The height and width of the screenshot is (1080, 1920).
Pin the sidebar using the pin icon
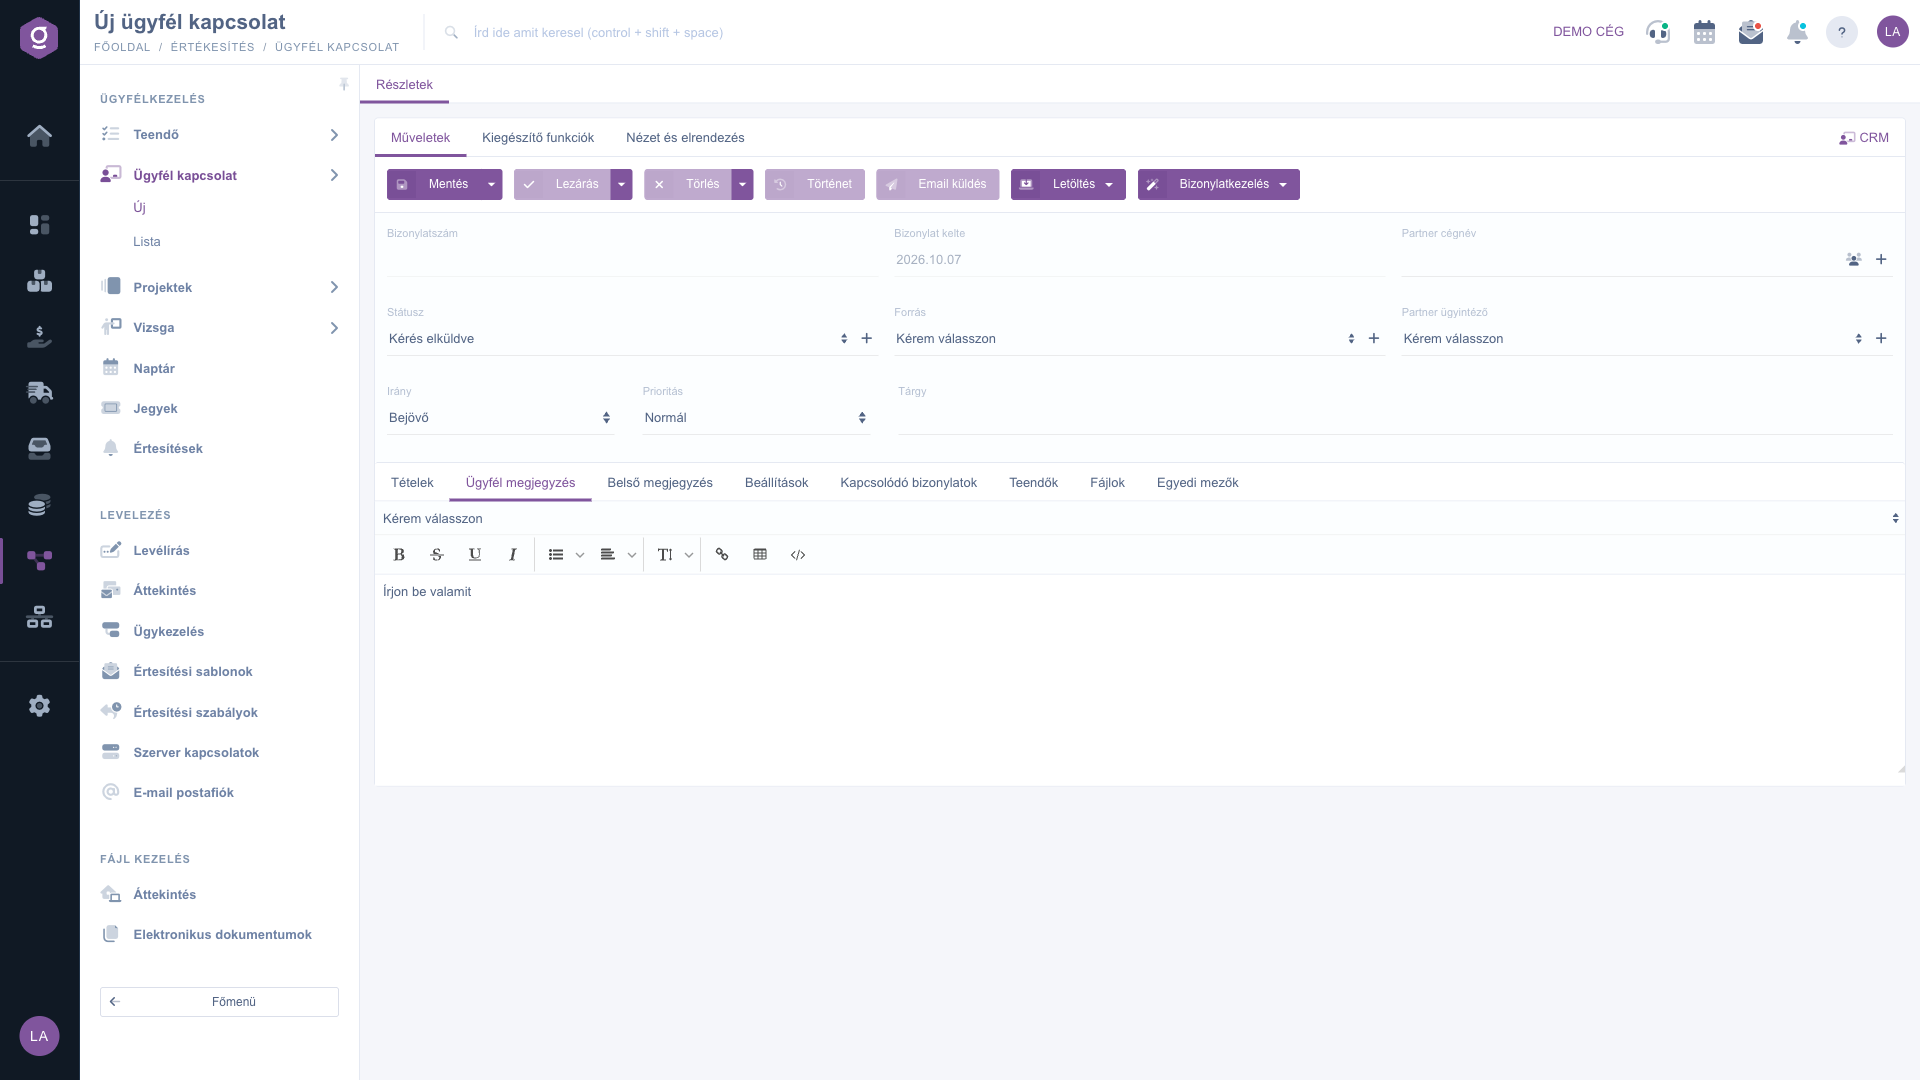344,85
